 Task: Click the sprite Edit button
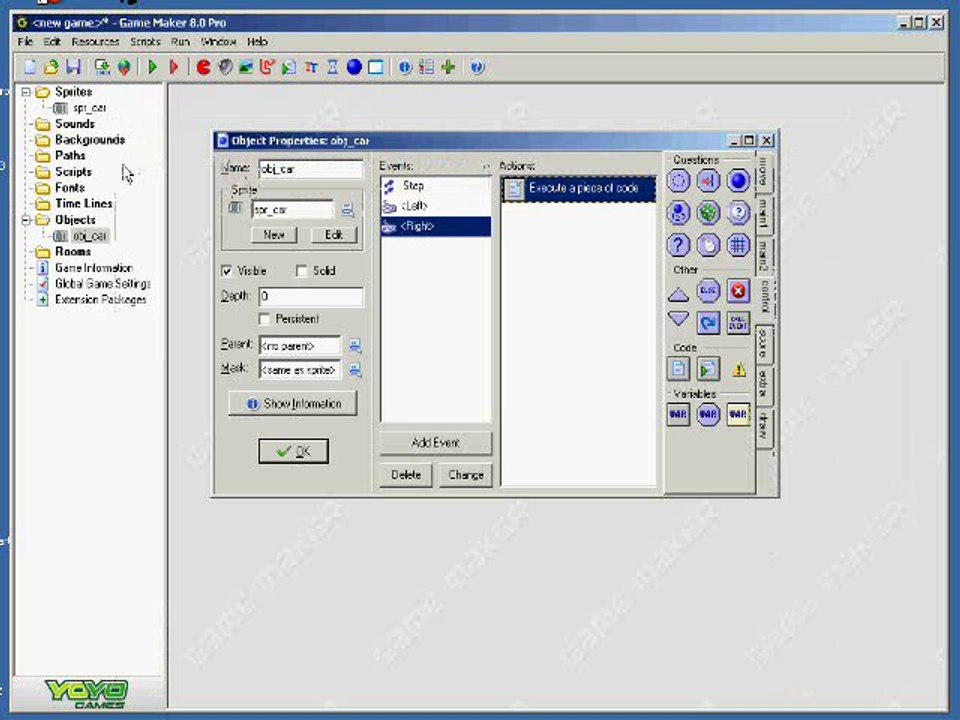pos(334,235)
